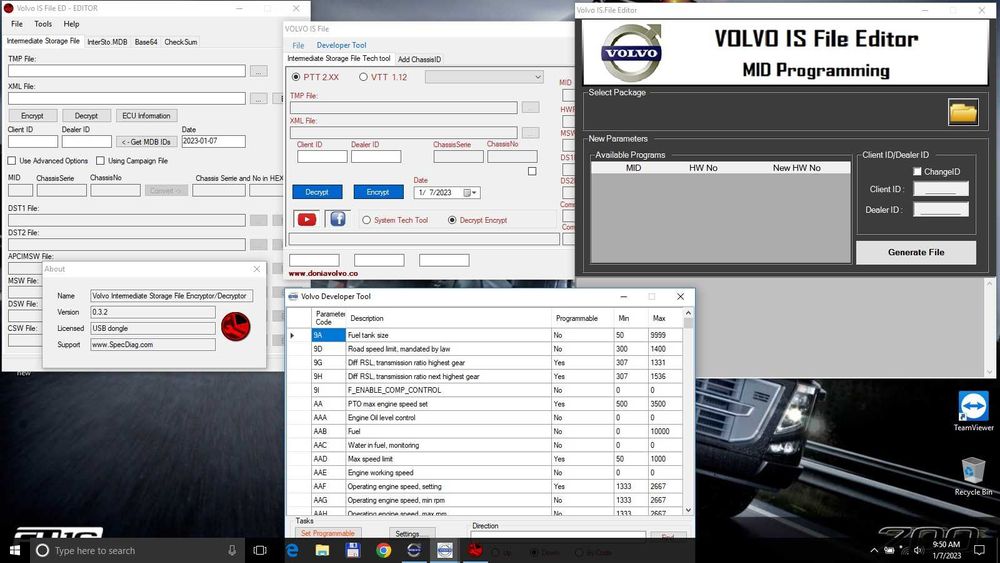Open the notification center icon

click(980, 550)
